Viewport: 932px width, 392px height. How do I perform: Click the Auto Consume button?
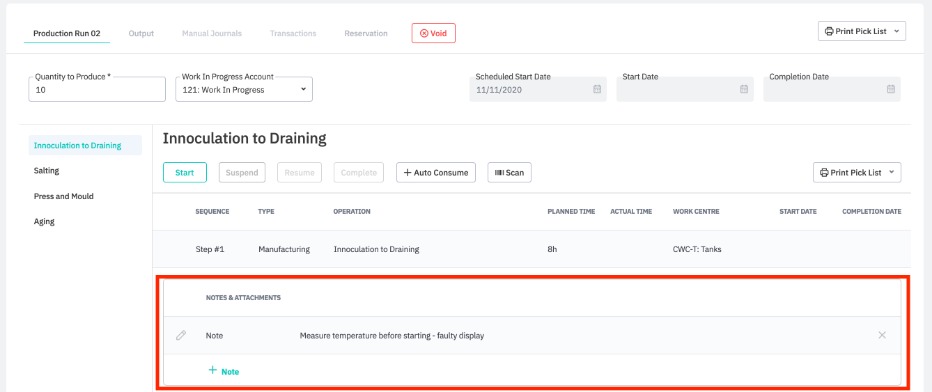tap(436, 172)
